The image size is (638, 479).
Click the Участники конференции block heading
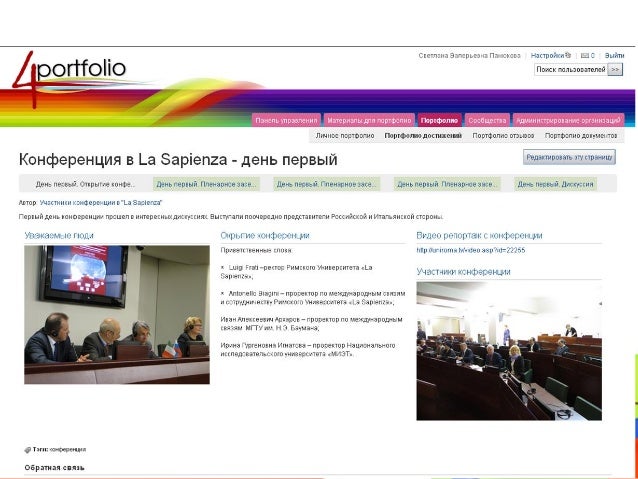click(x=463, y=272)
